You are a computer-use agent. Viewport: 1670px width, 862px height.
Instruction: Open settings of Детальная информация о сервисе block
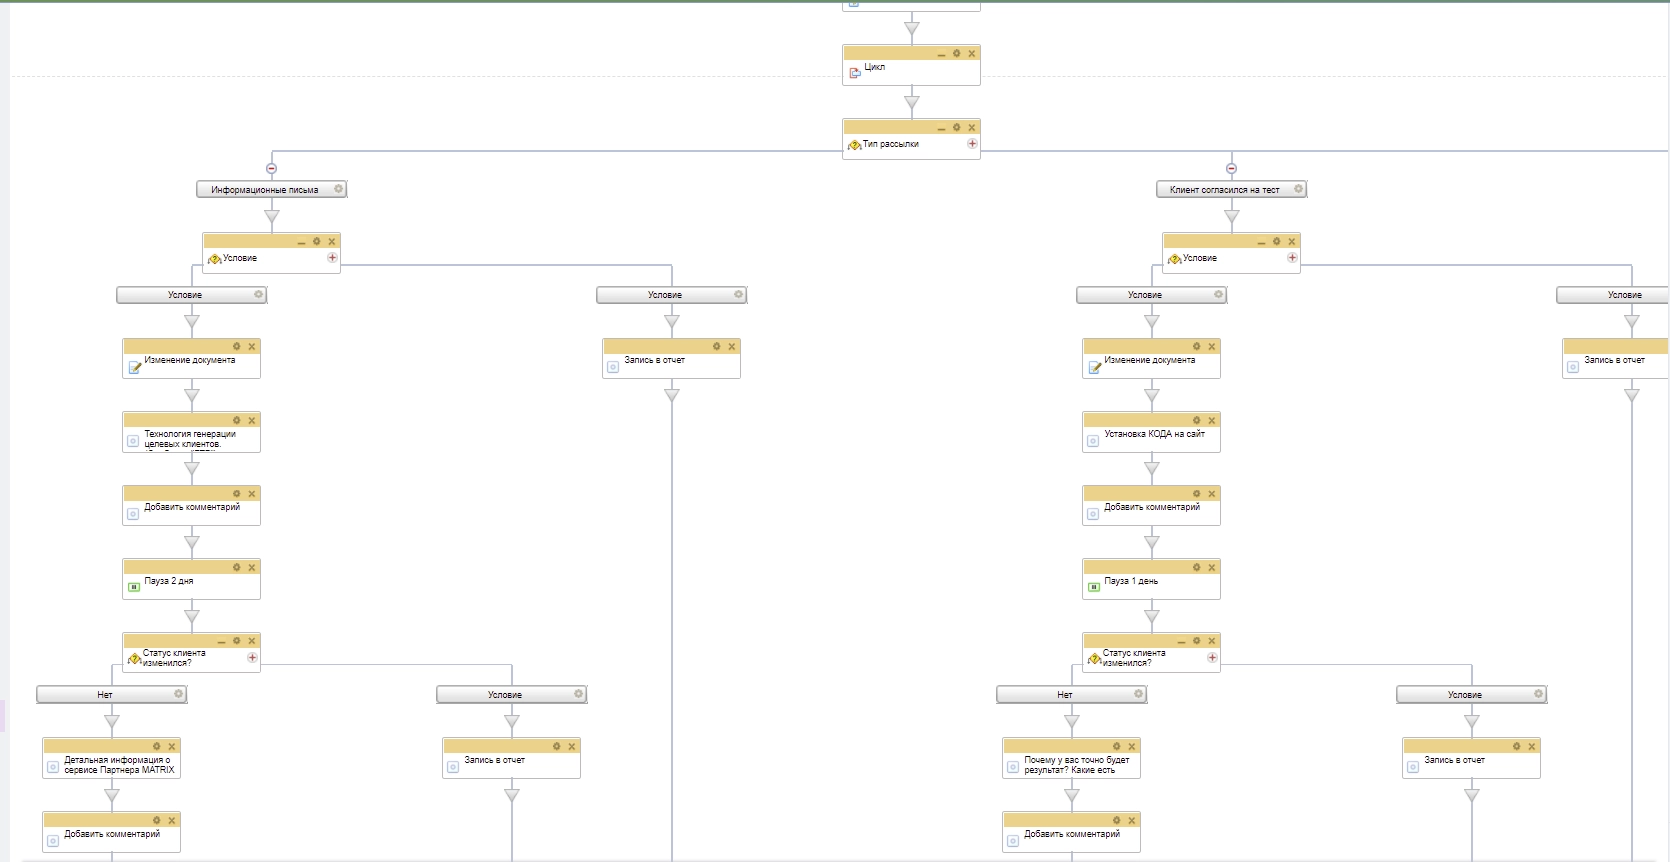point(156,747)
